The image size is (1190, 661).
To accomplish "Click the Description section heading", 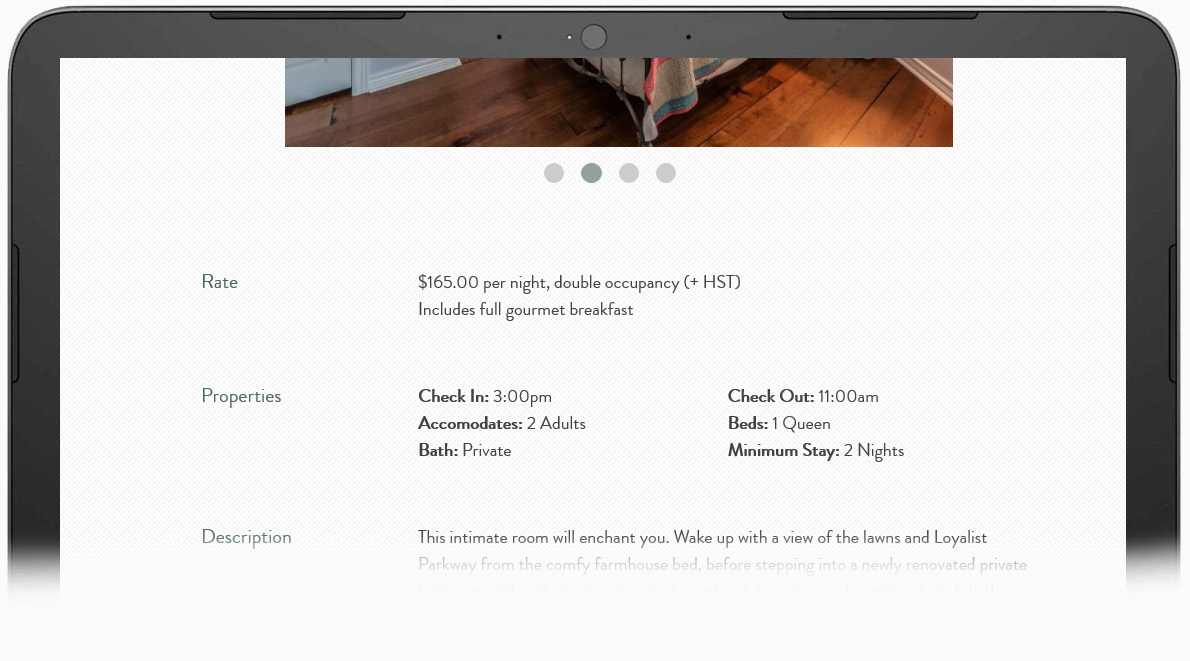I will [247, 537].
